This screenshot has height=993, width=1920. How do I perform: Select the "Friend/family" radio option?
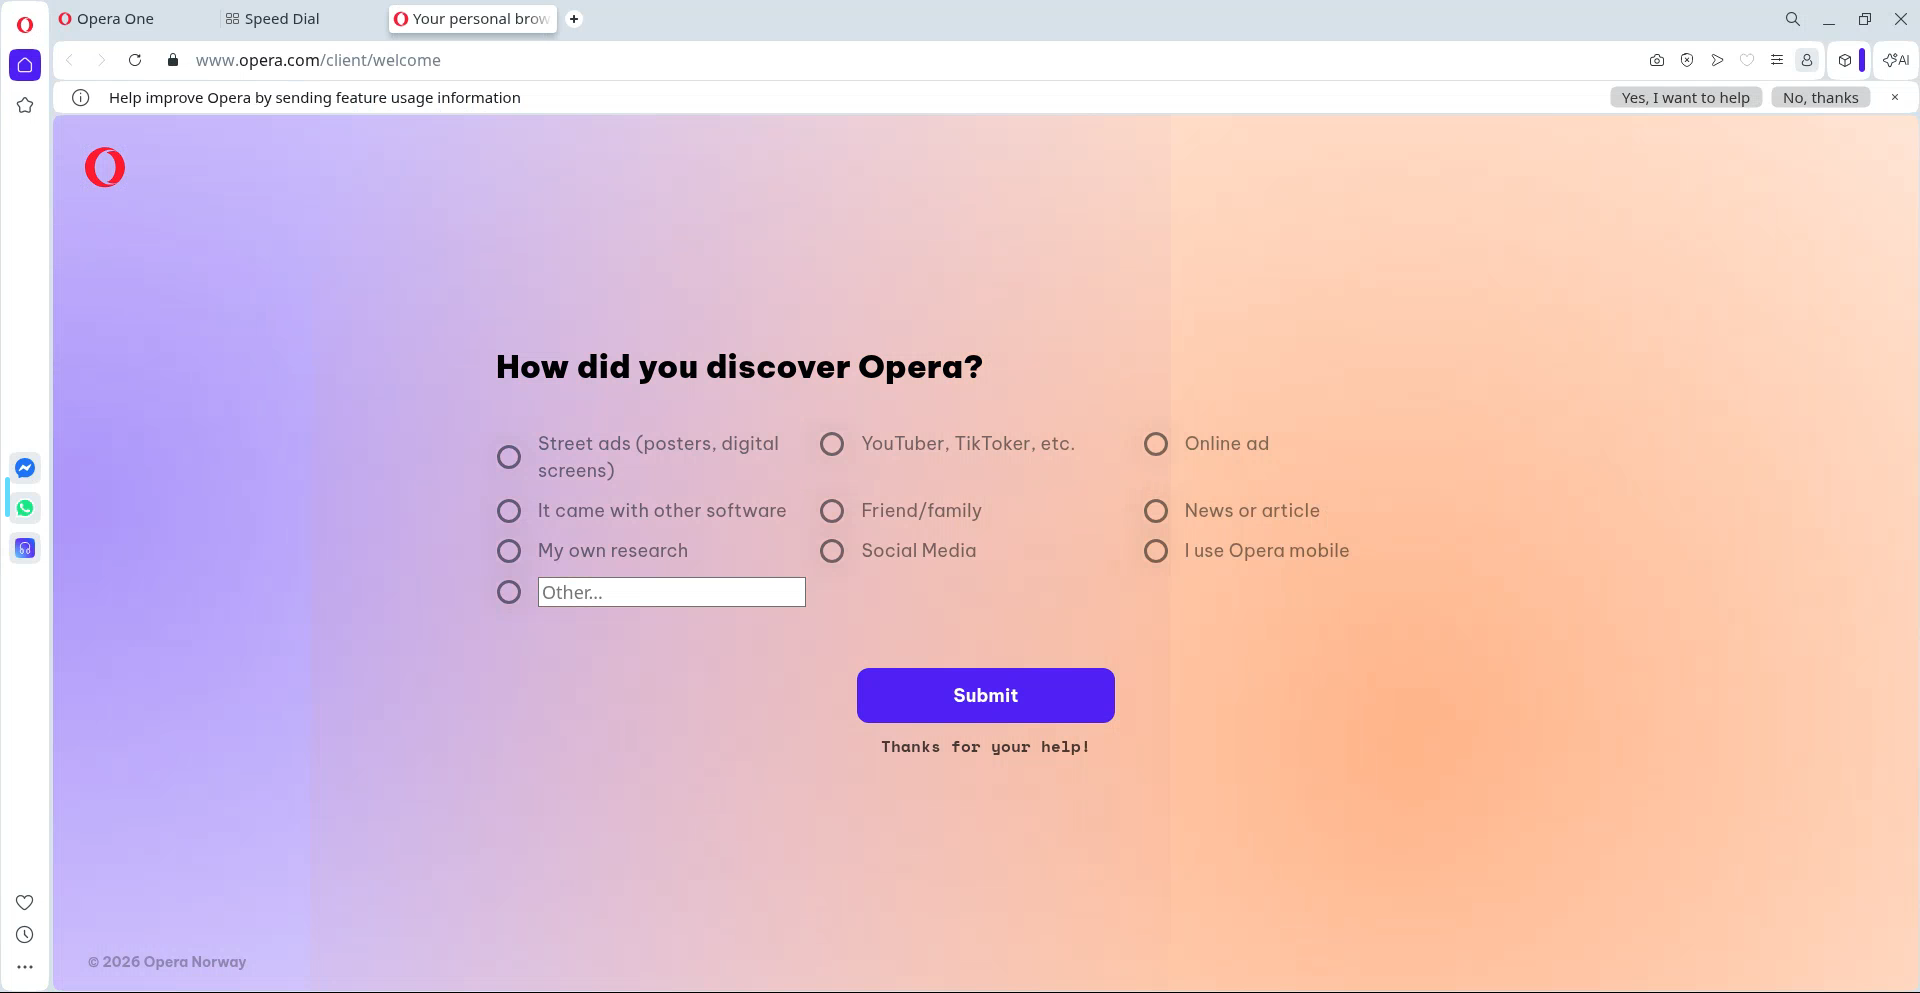point(832,511)
